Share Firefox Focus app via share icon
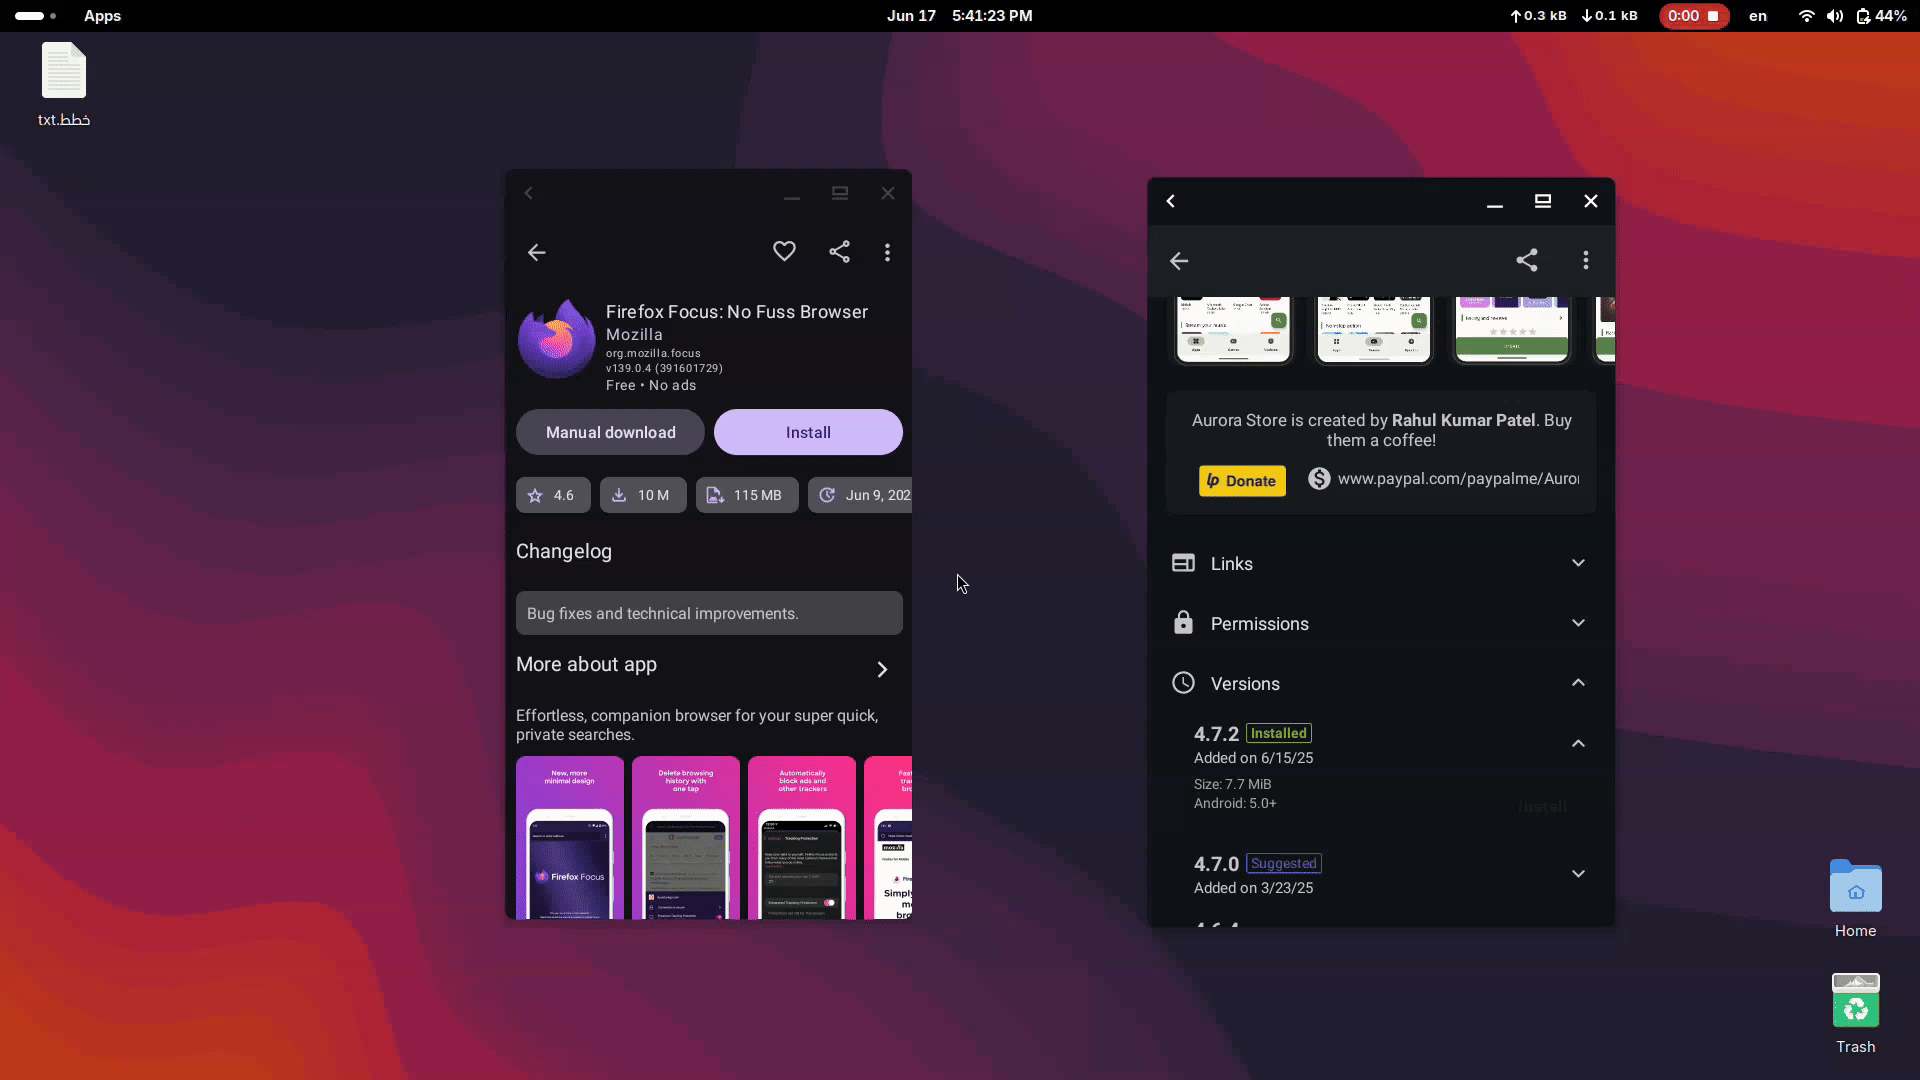 [839, 252]
